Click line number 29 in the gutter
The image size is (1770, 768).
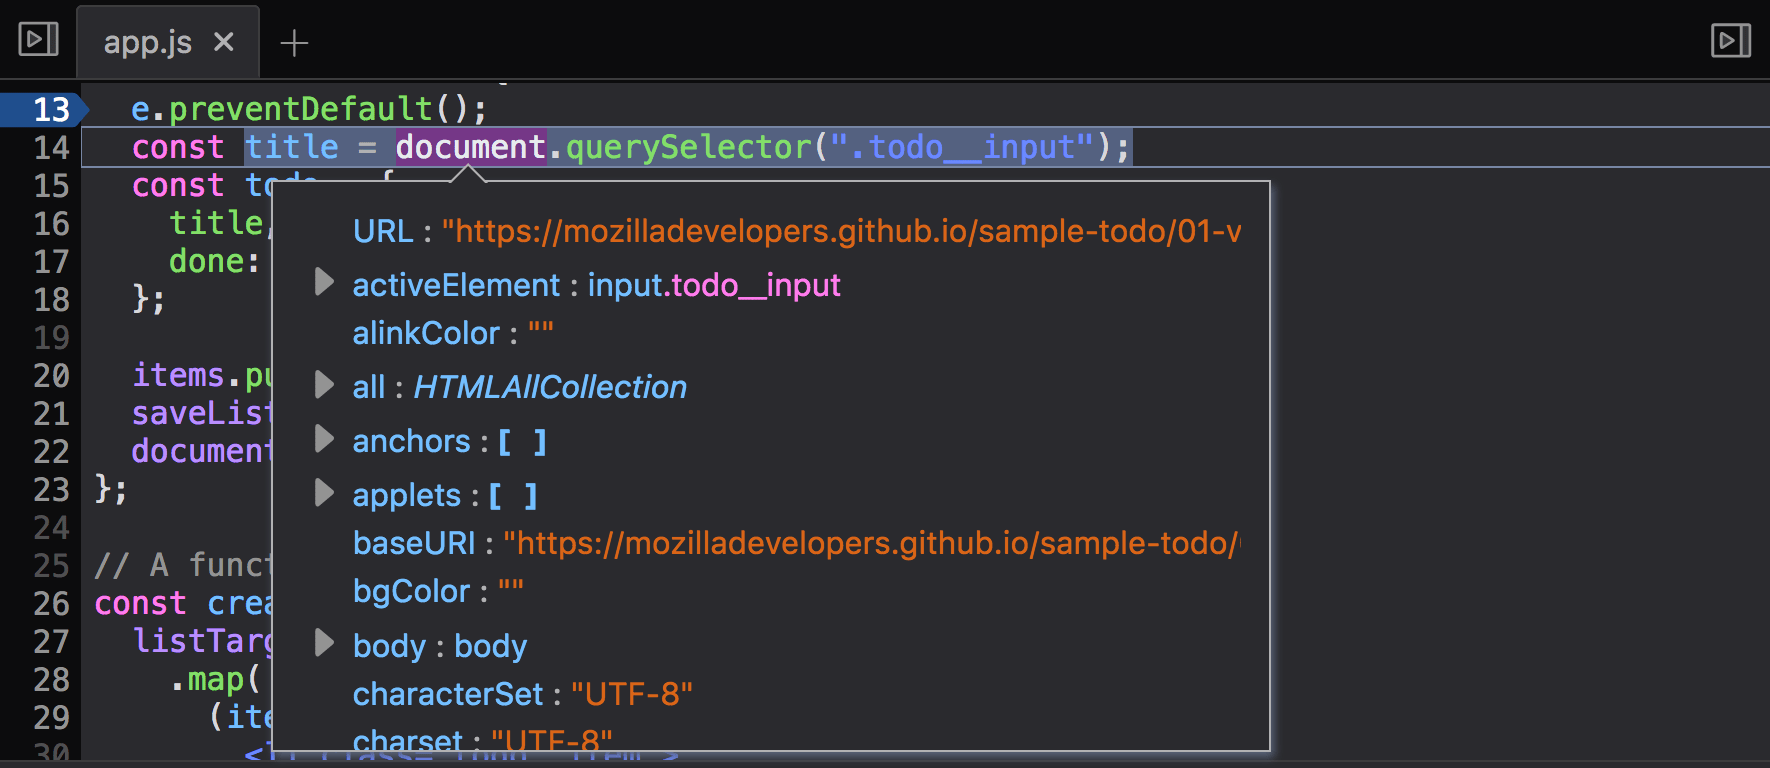[51, 717]
